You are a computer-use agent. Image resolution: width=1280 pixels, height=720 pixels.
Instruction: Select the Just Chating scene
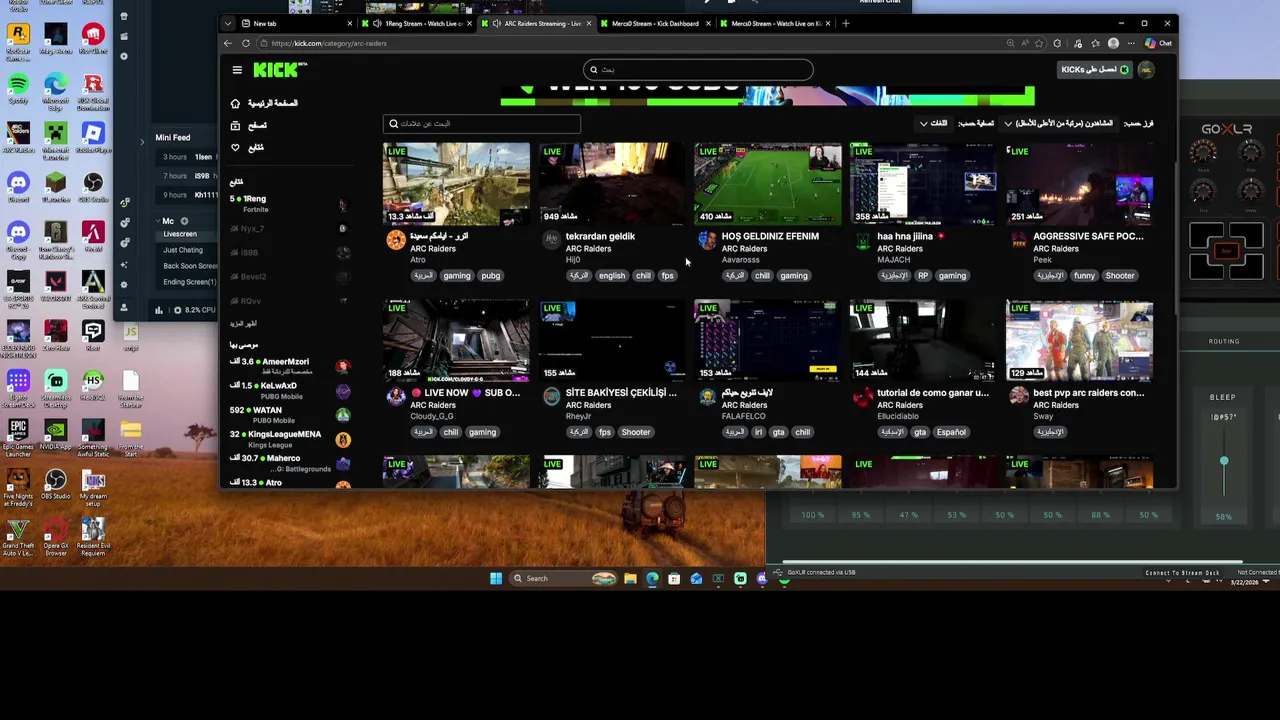[x=183, y=250]
